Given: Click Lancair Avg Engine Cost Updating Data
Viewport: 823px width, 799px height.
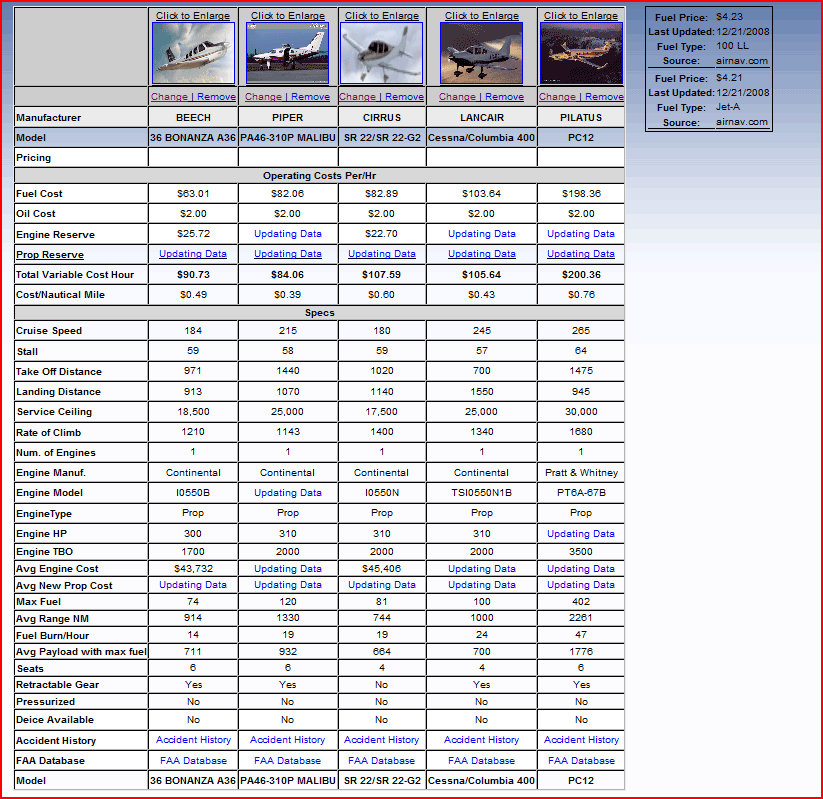Looking at the screenshot, I should pos(481,569).
